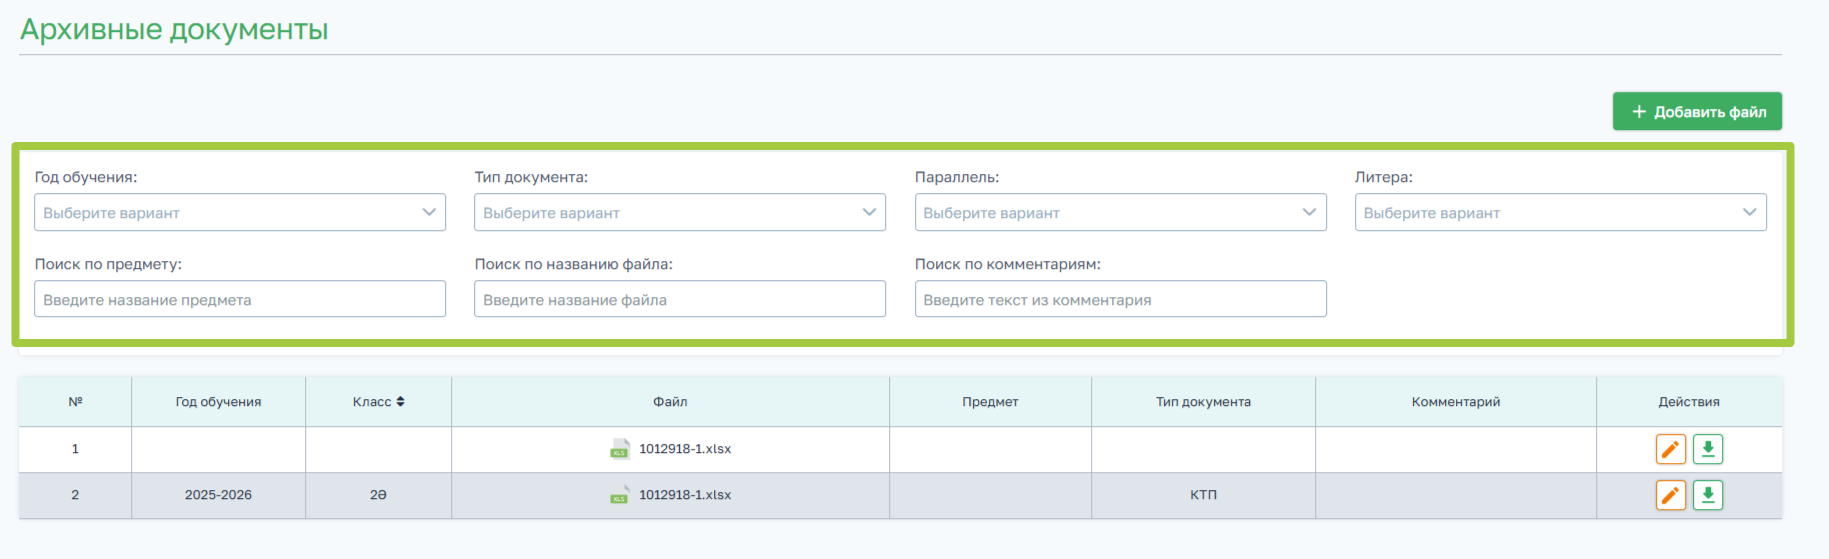Click the class cell in row 2
This screenshot has height=559, width=1829.
[x=378, y=495]
